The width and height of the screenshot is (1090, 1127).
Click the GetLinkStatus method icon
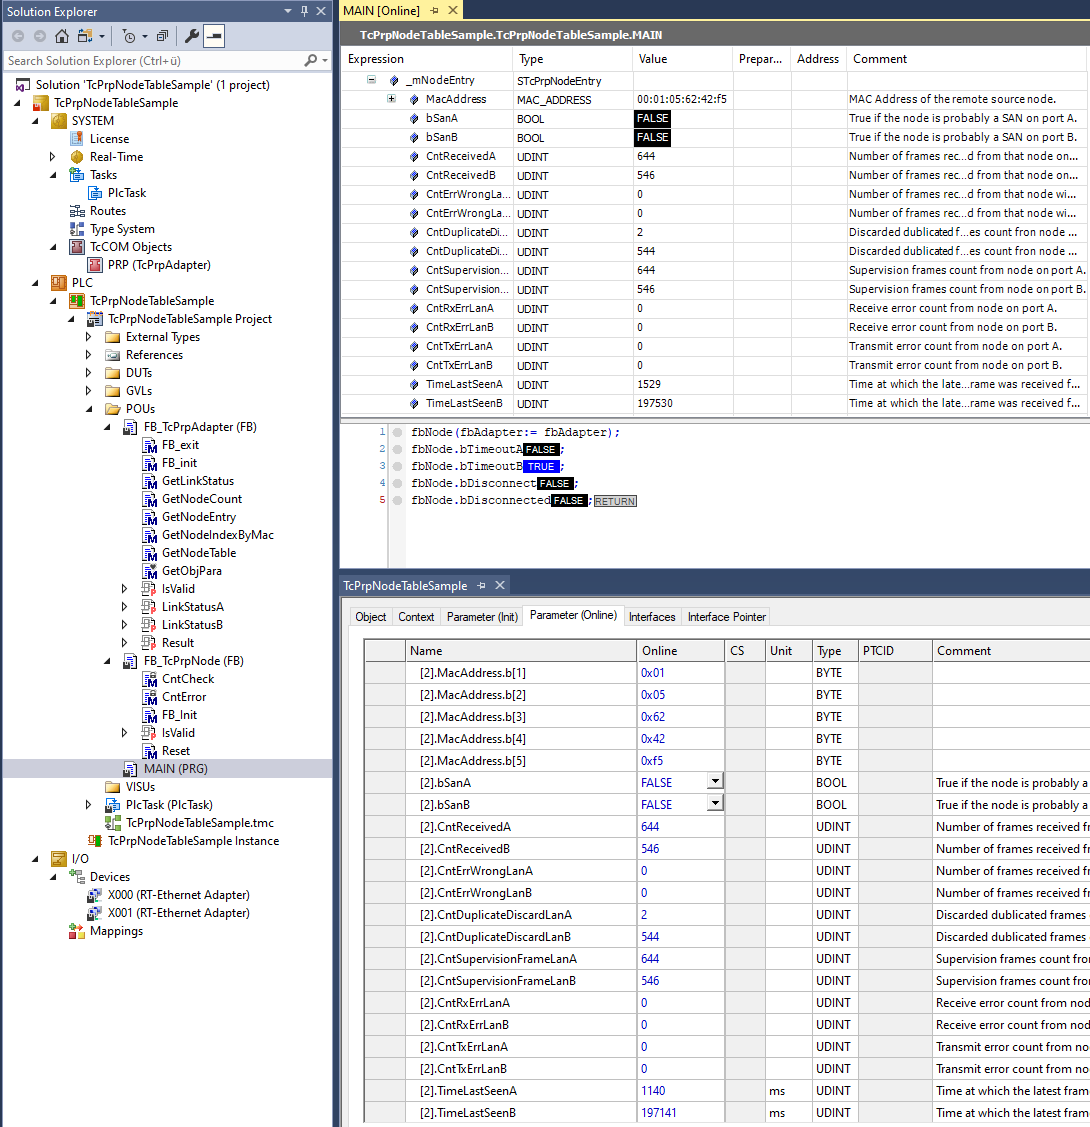[149, 481]
